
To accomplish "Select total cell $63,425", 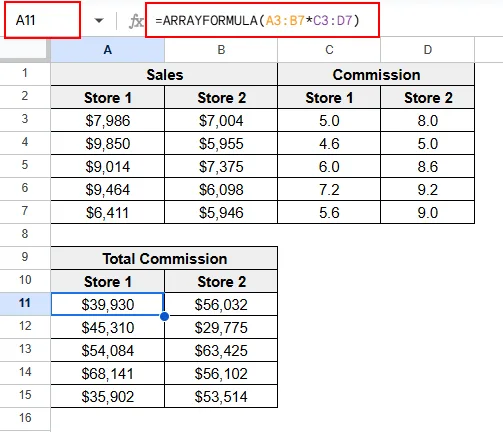I will (x=221, y=350).
